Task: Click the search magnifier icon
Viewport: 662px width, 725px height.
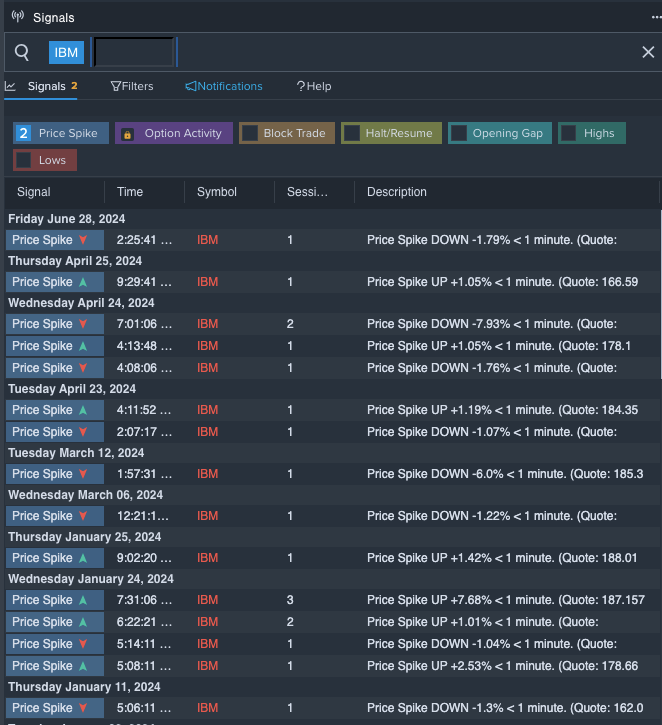Action: point(22,52)
